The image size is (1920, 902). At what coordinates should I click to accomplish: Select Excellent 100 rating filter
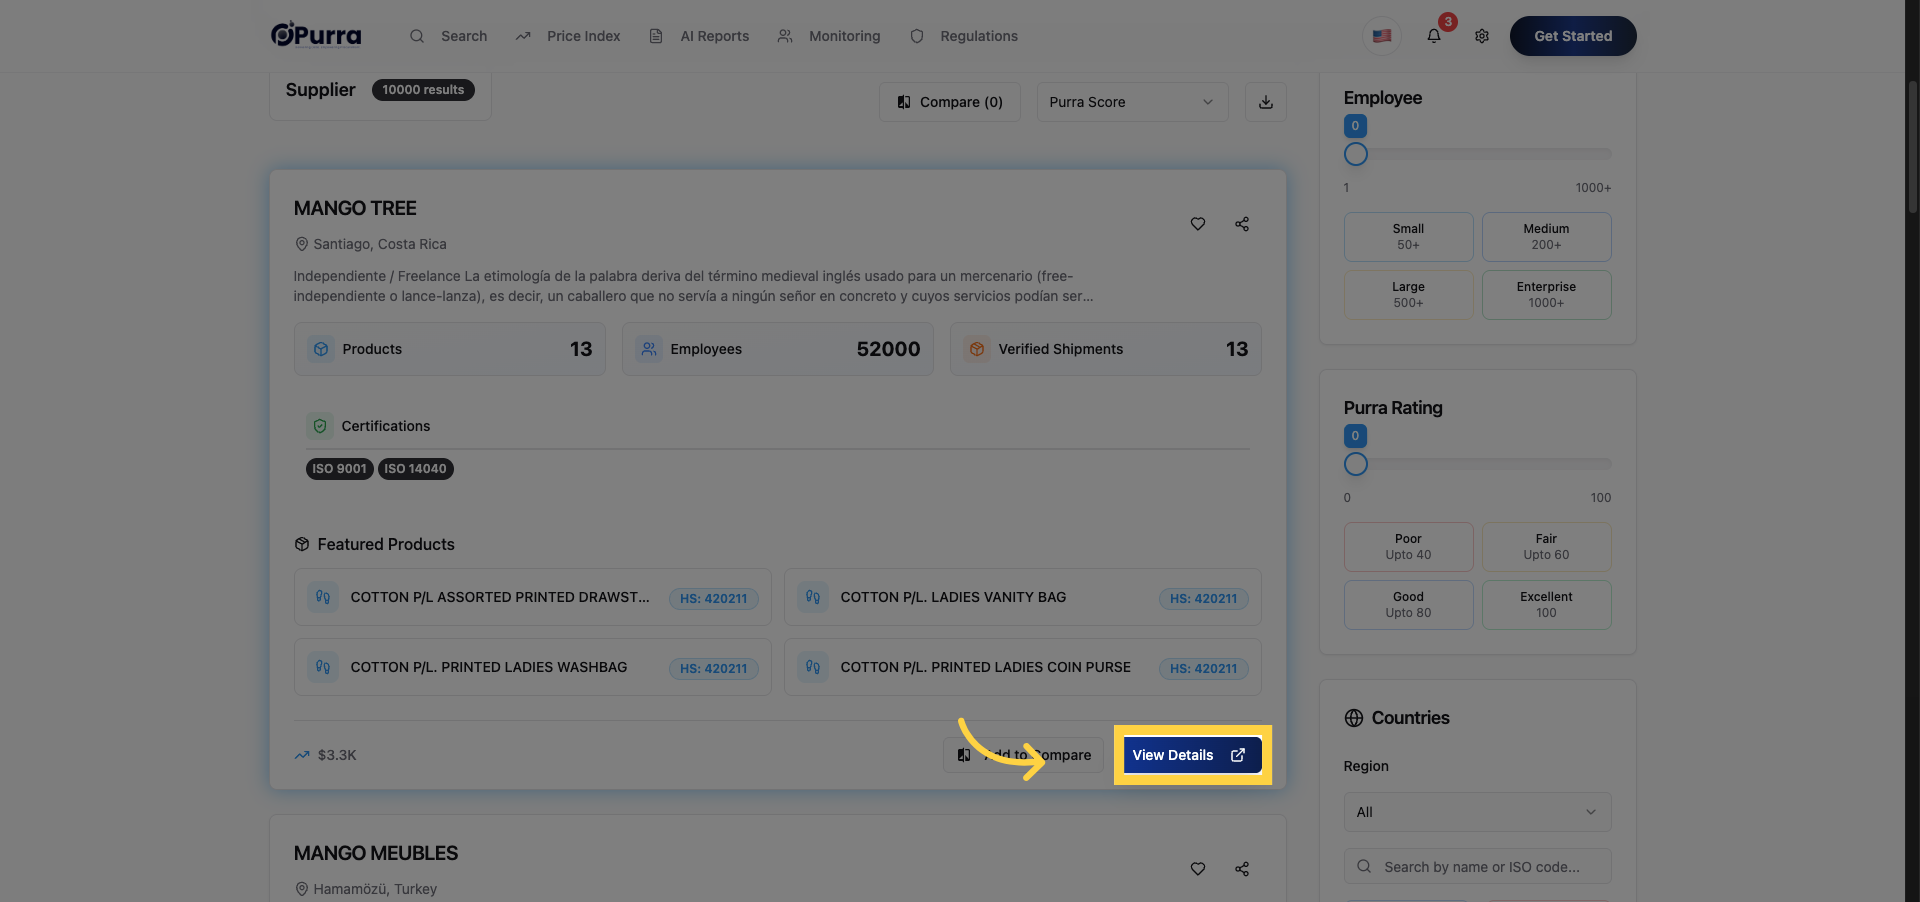point(1546,605)
